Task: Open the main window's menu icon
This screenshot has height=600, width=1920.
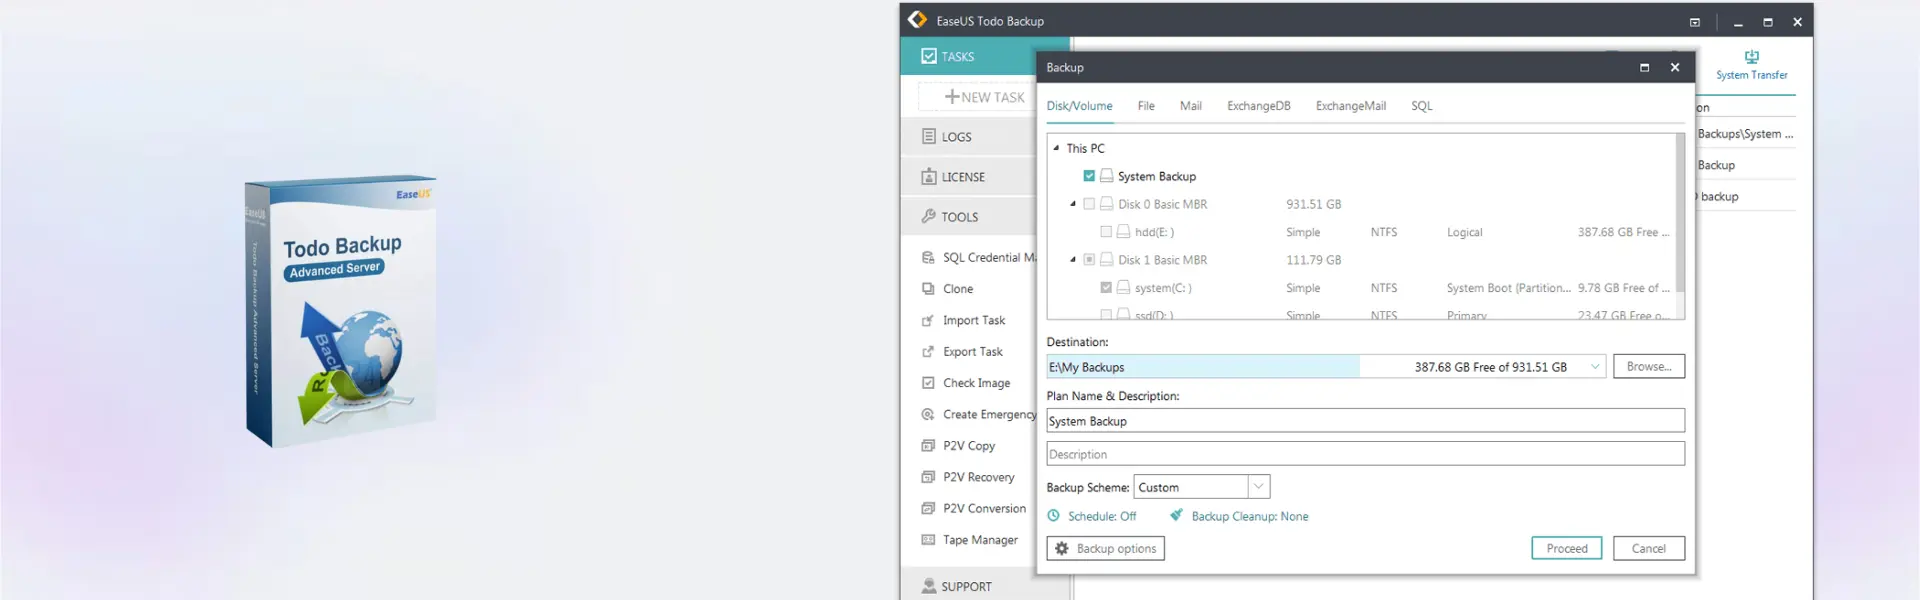Action: point(1694,22)
